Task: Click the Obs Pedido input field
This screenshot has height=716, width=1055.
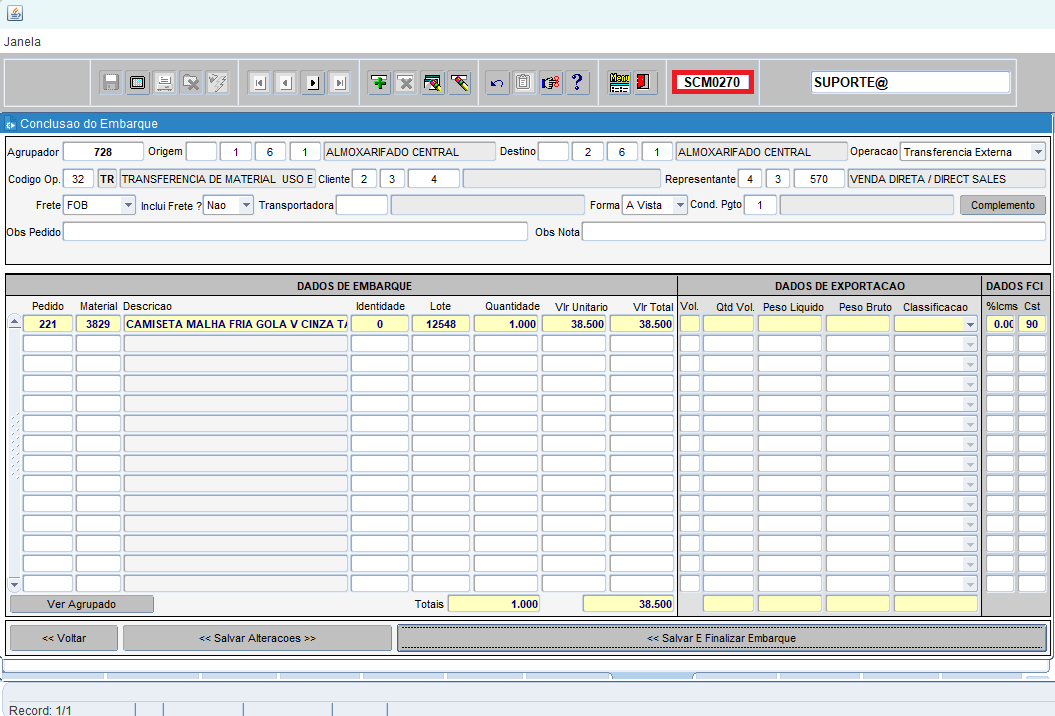Action: (x=295, y=232)
